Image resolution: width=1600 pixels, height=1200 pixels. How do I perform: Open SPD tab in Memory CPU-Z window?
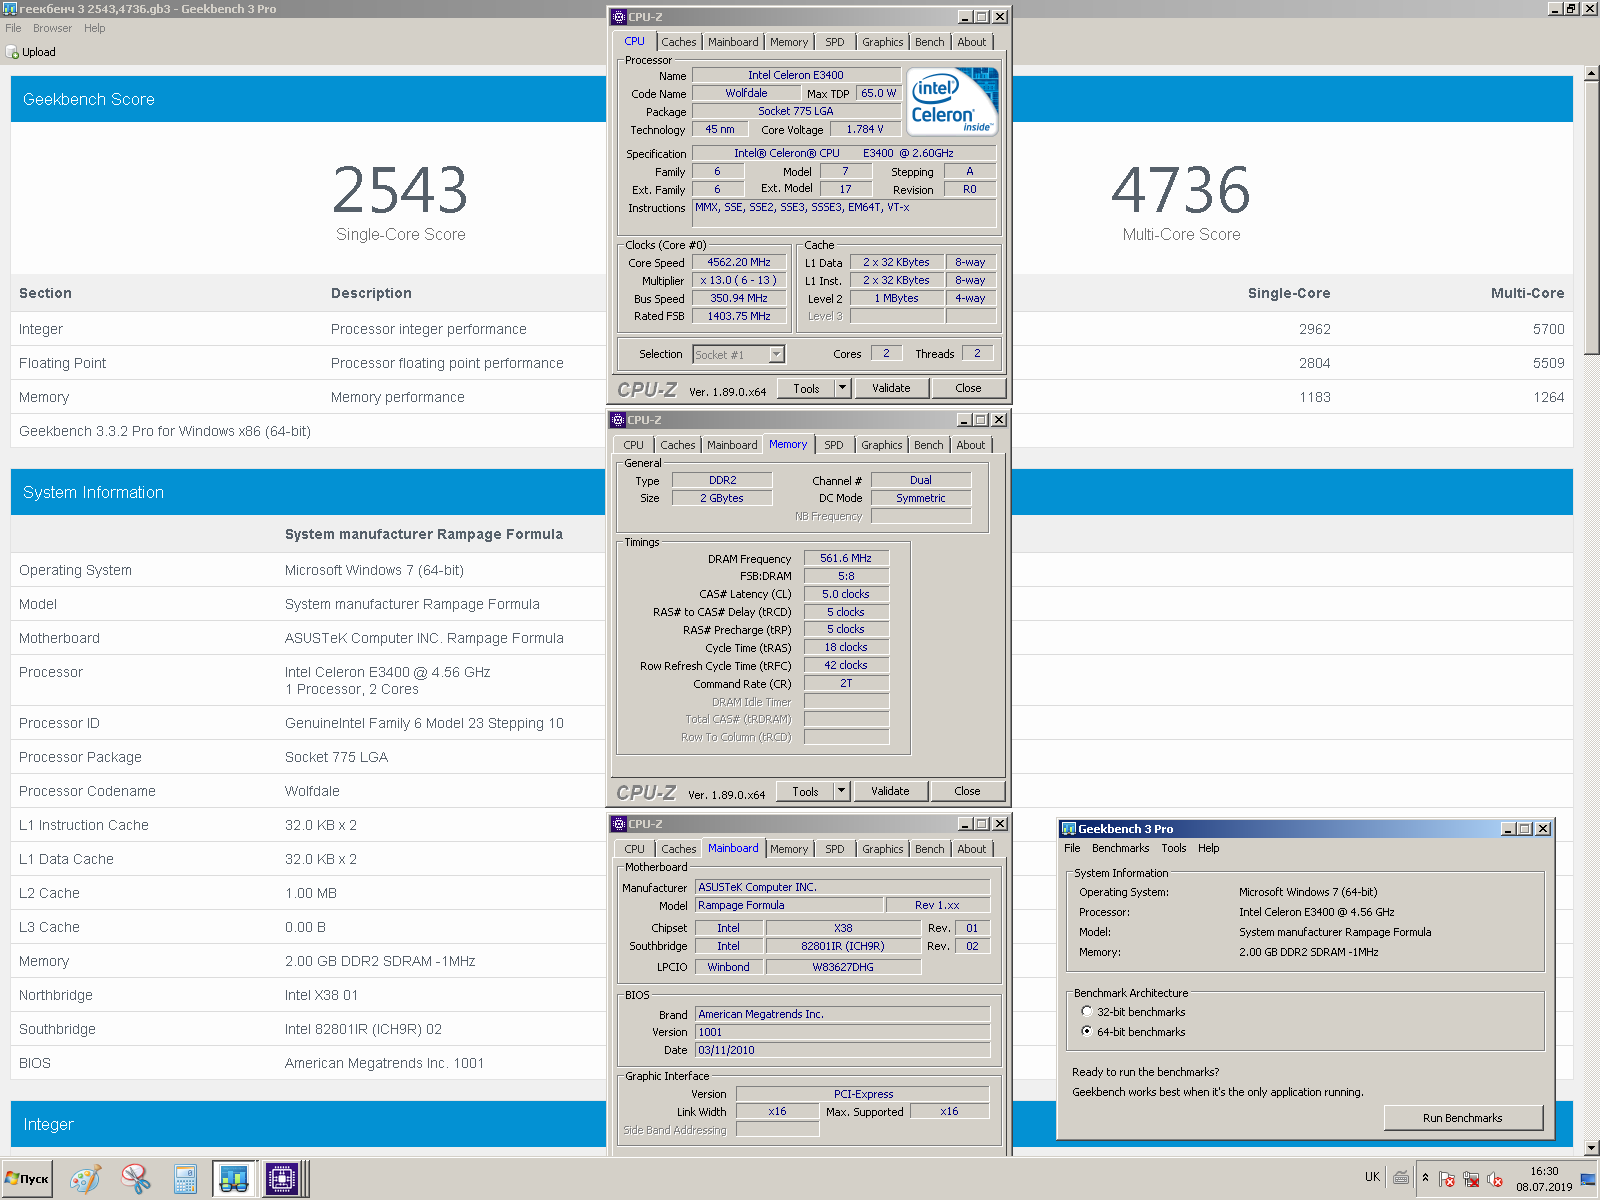[x=834, y=445]
